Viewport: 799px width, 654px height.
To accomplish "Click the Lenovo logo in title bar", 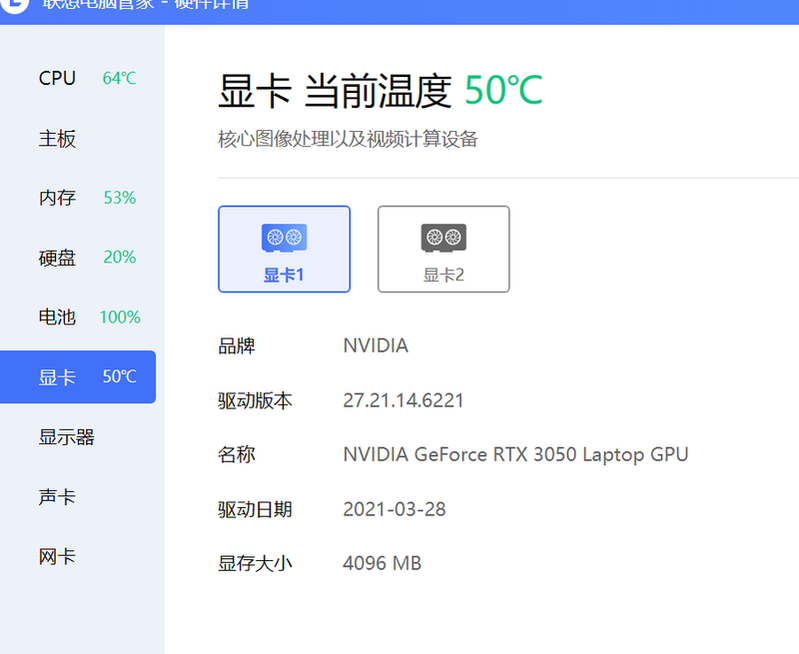I will coord(14,5).
